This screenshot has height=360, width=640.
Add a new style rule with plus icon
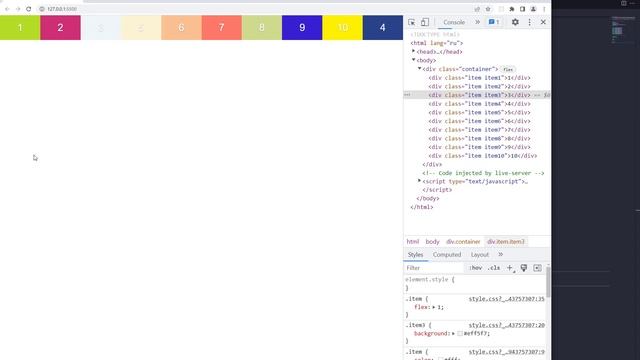coord(510,268)
